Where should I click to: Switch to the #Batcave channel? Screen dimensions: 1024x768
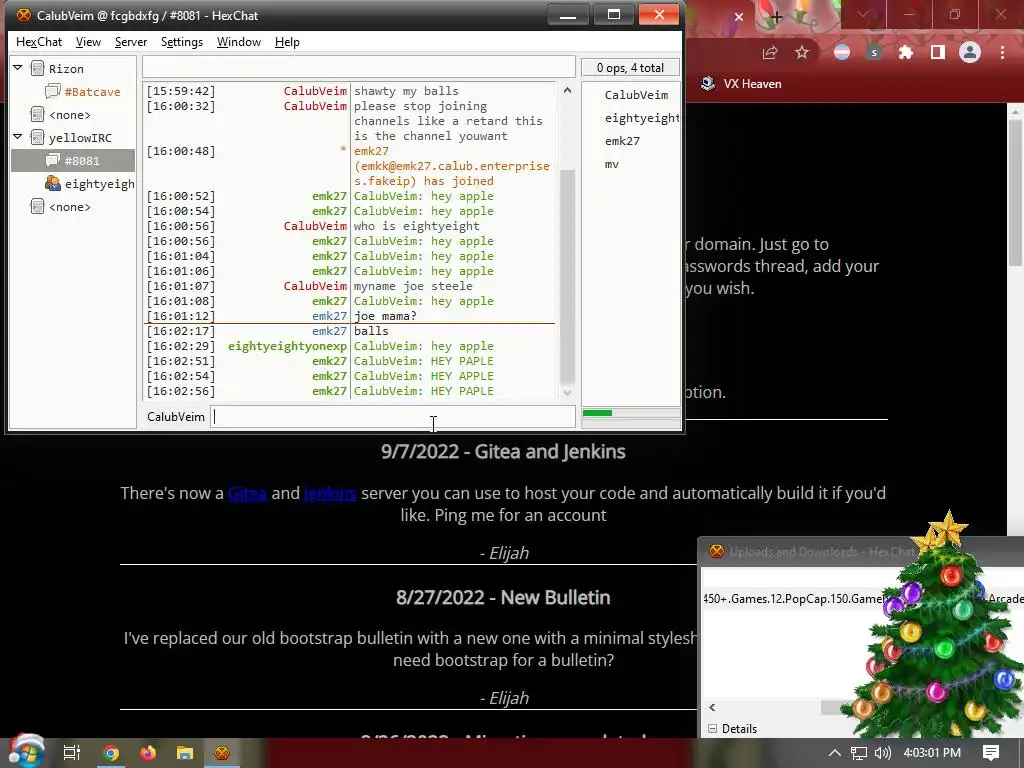[x=92, y=92]
